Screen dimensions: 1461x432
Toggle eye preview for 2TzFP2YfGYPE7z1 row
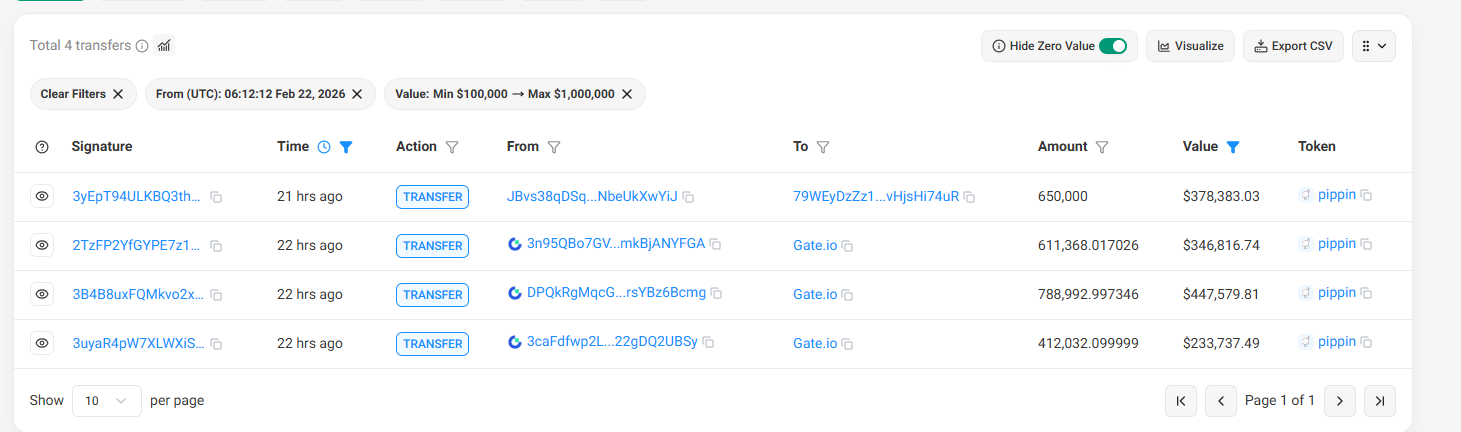pyautogui.click(x=42, y=245)
